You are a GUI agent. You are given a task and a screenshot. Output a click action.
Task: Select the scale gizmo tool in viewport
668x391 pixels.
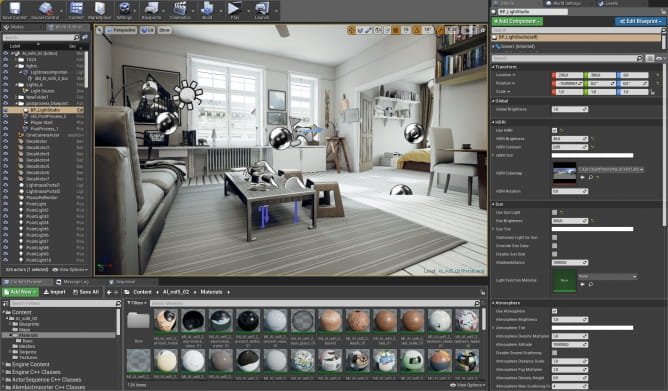tap(369, 30)
